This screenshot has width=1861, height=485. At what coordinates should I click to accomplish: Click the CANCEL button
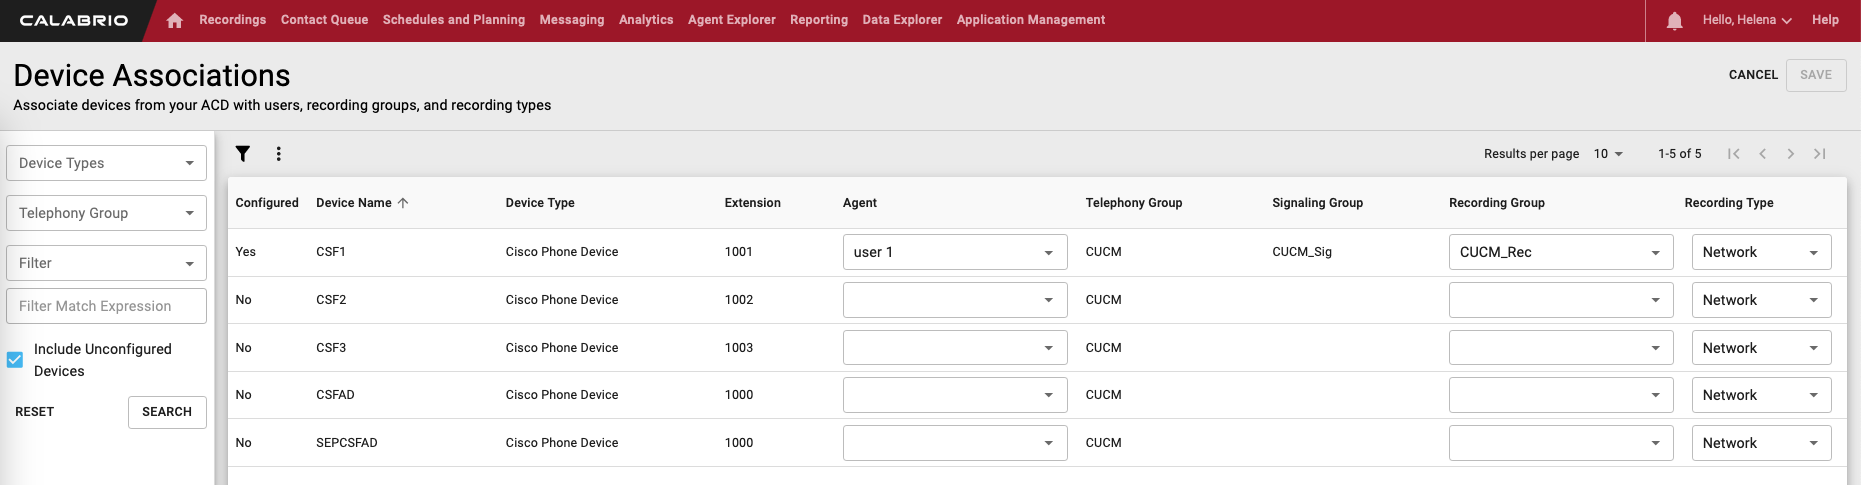click(x=1753, y=75)
